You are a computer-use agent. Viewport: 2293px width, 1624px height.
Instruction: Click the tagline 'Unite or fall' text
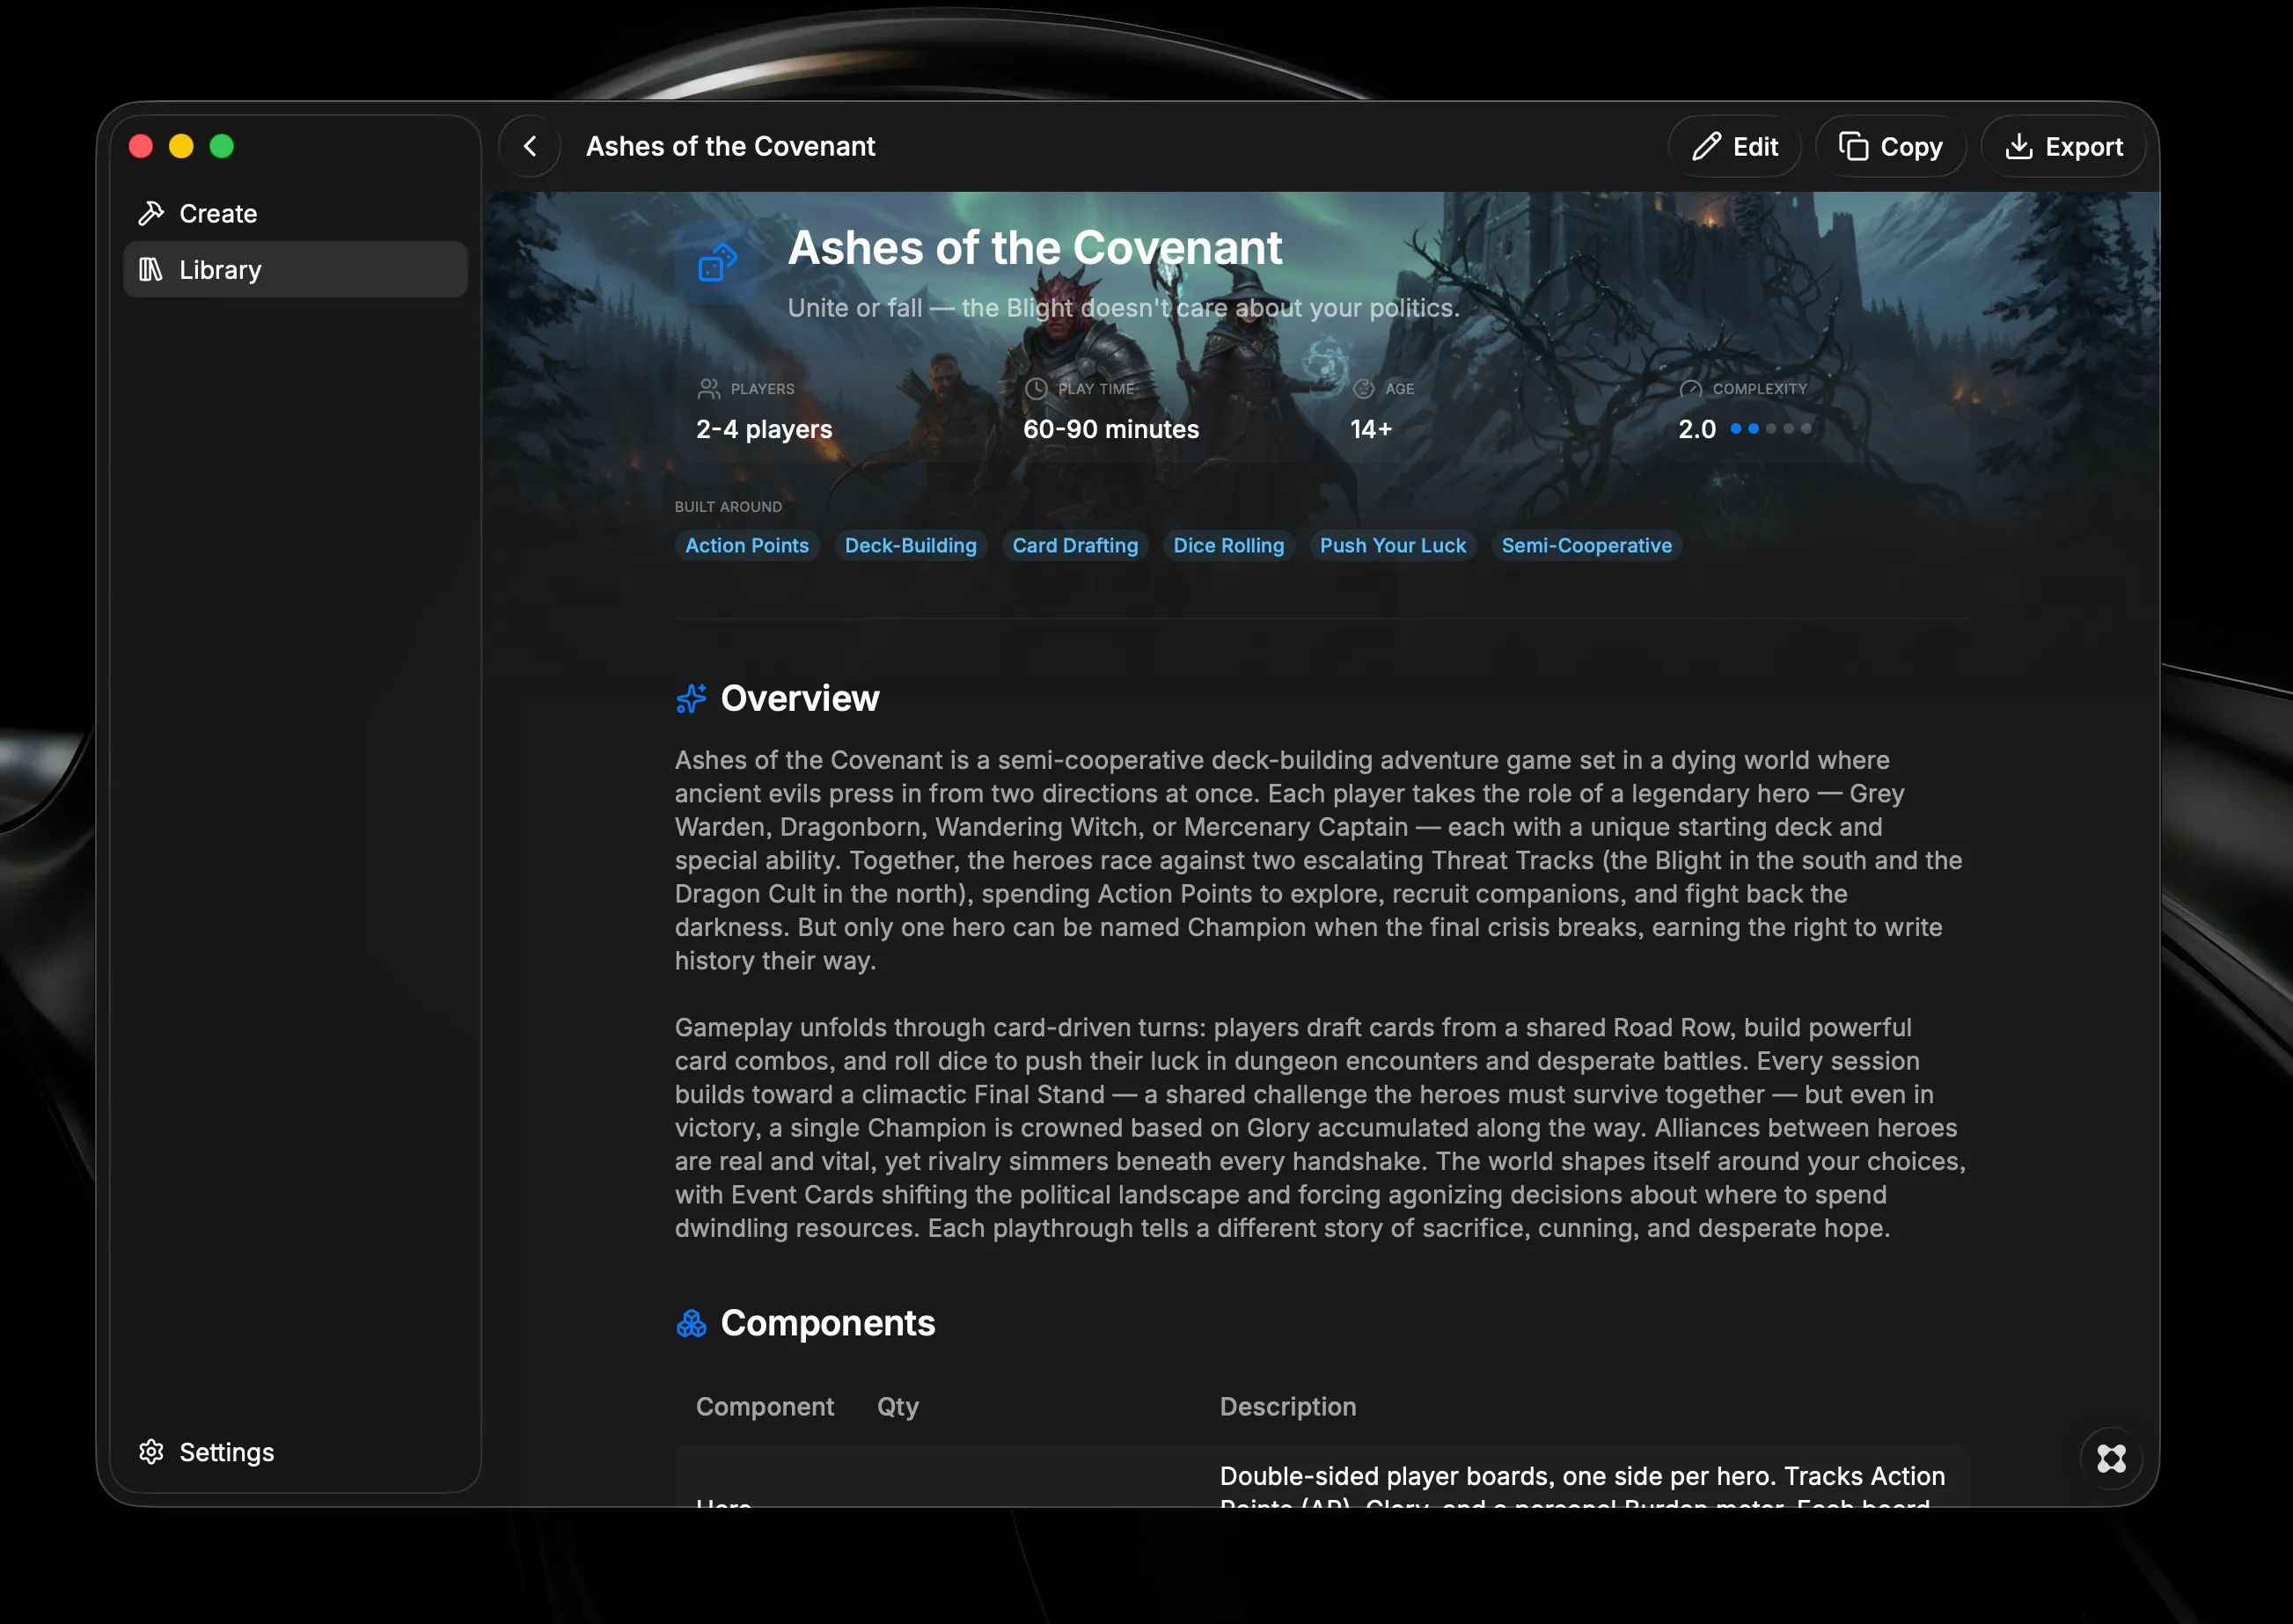click(1124, 308)
